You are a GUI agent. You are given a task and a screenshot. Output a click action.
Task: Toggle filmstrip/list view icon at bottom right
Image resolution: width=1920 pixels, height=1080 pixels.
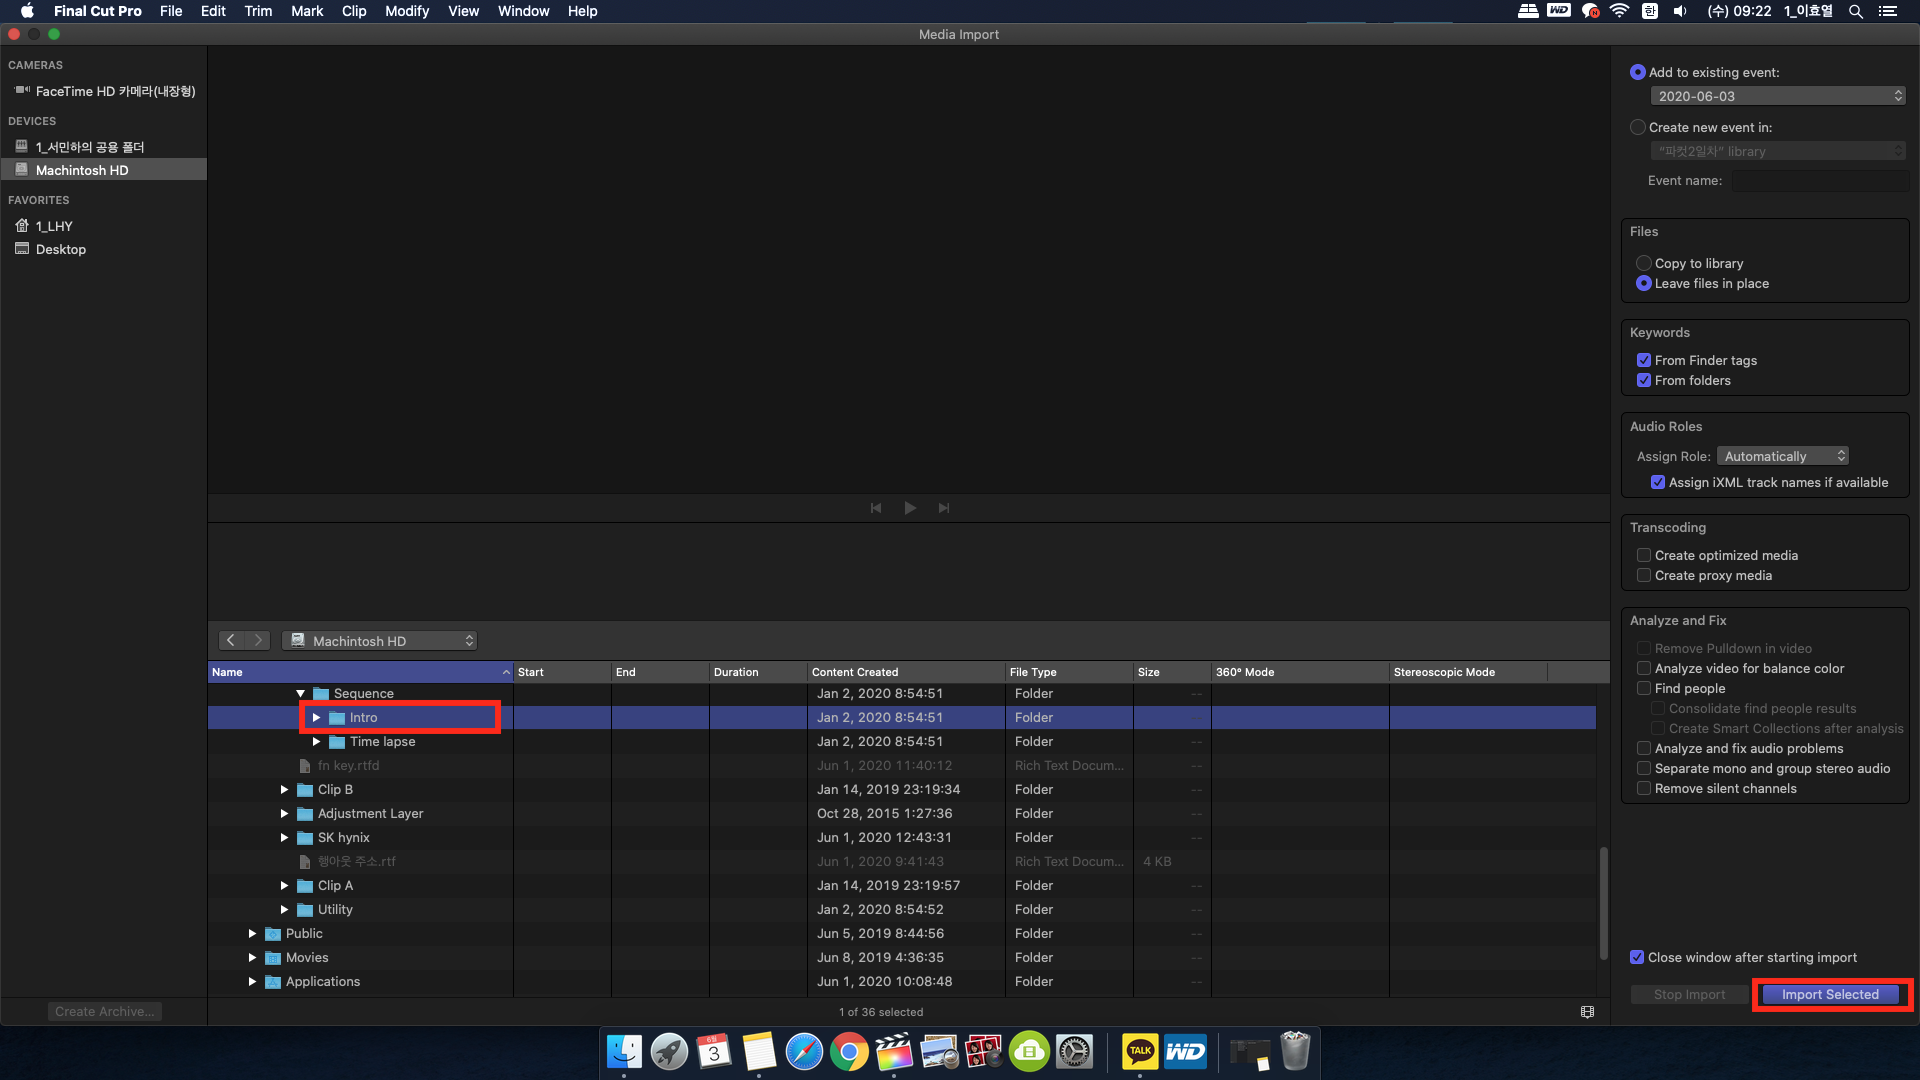pos(1587,1012)
